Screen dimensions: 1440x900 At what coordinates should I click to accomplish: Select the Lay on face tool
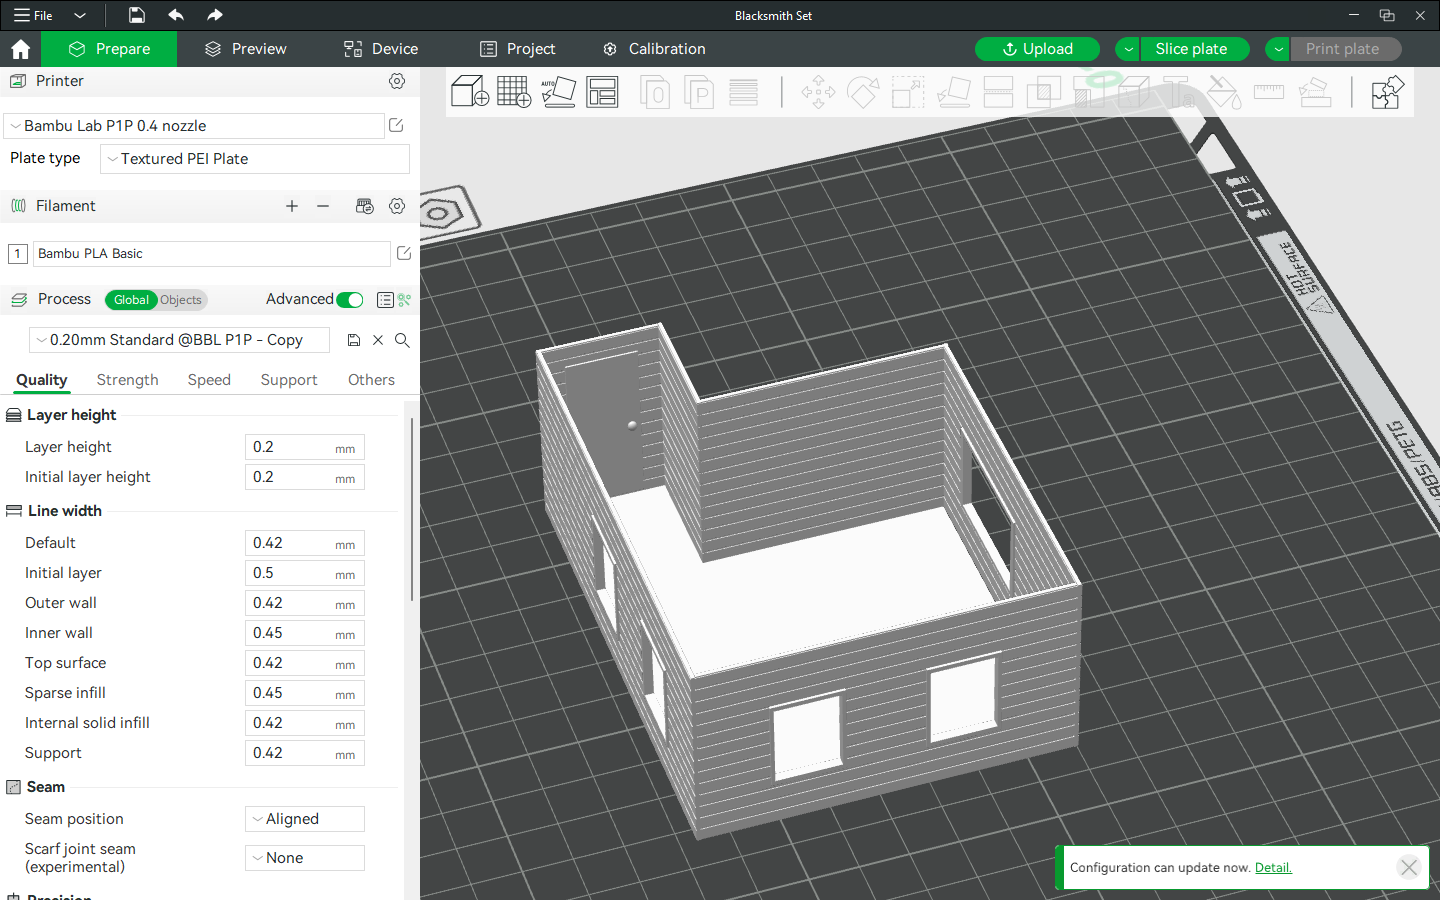(x=953, y=92)
